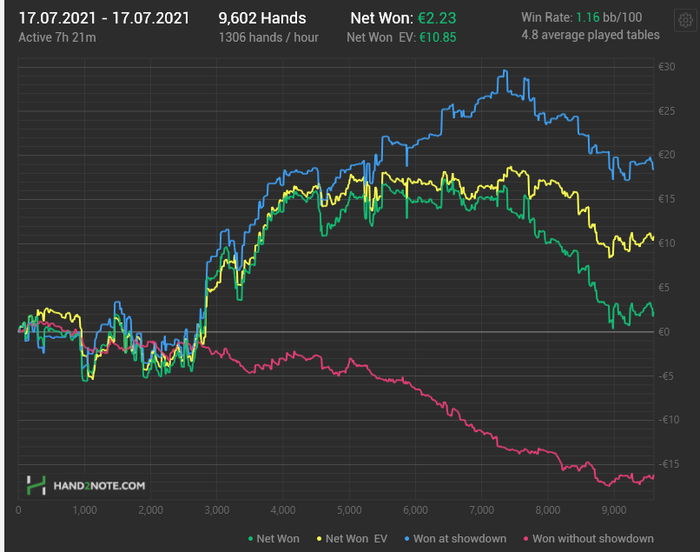
Task: Click the Active 7h 21m label
Action: [x=57, y=38]
